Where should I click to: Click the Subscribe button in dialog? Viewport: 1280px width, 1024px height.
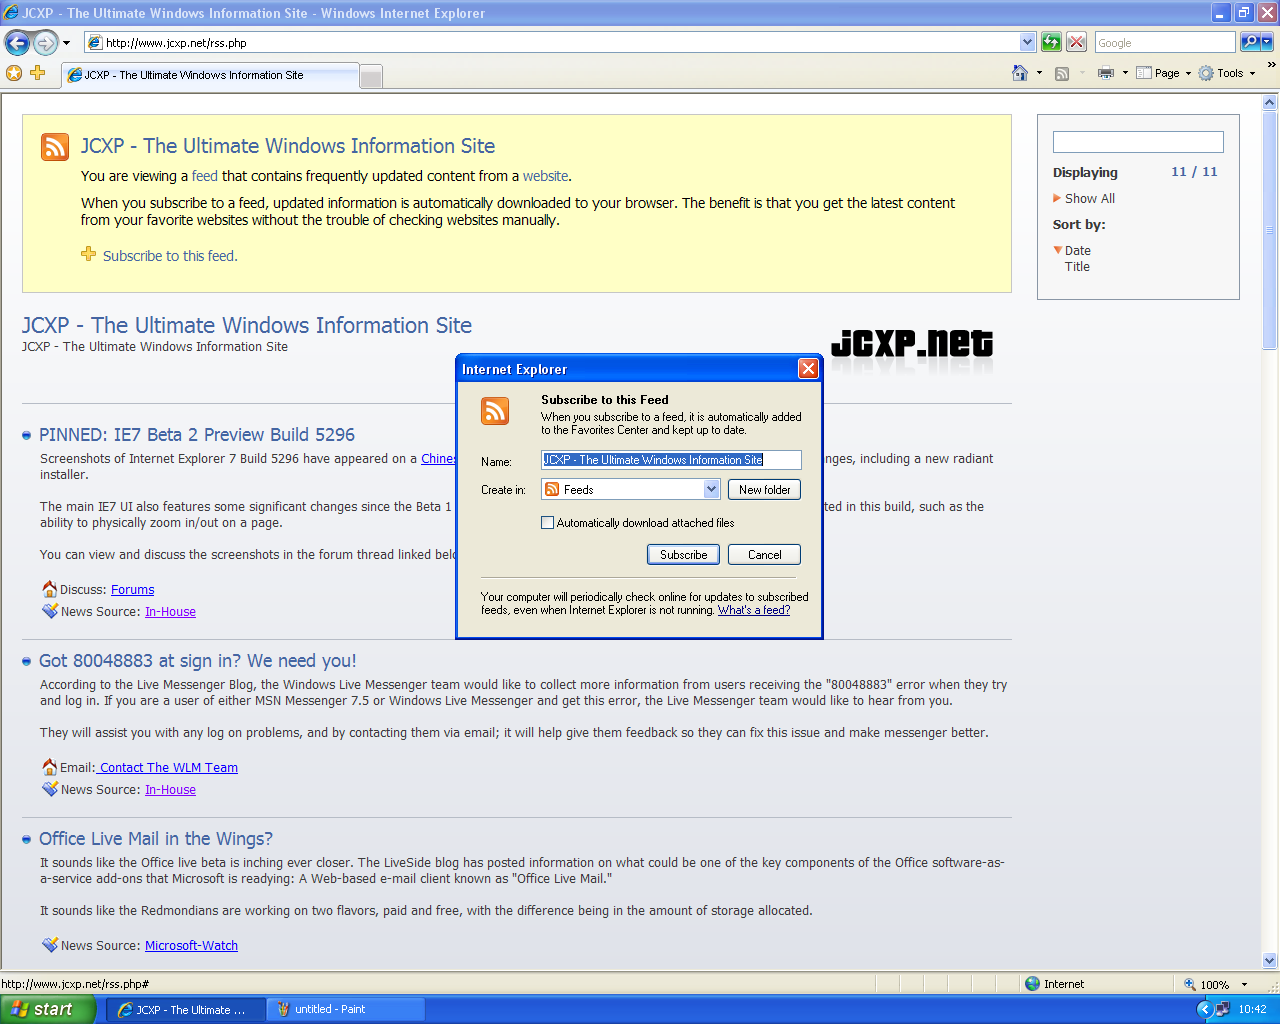(x=683, y=554)
